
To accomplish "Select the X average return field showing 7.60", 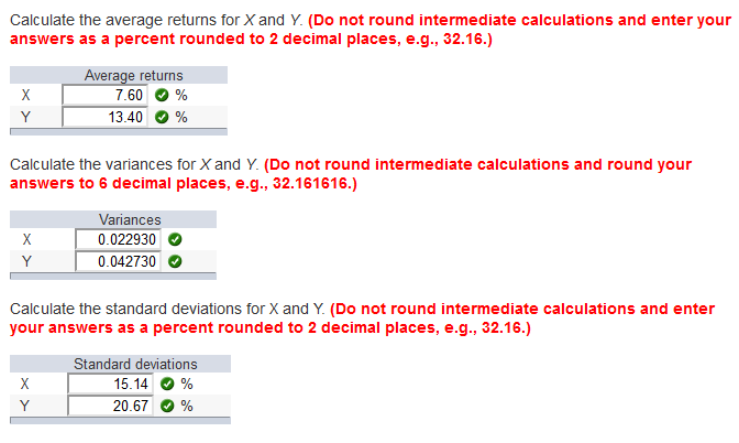I will [x=105, y=95].
